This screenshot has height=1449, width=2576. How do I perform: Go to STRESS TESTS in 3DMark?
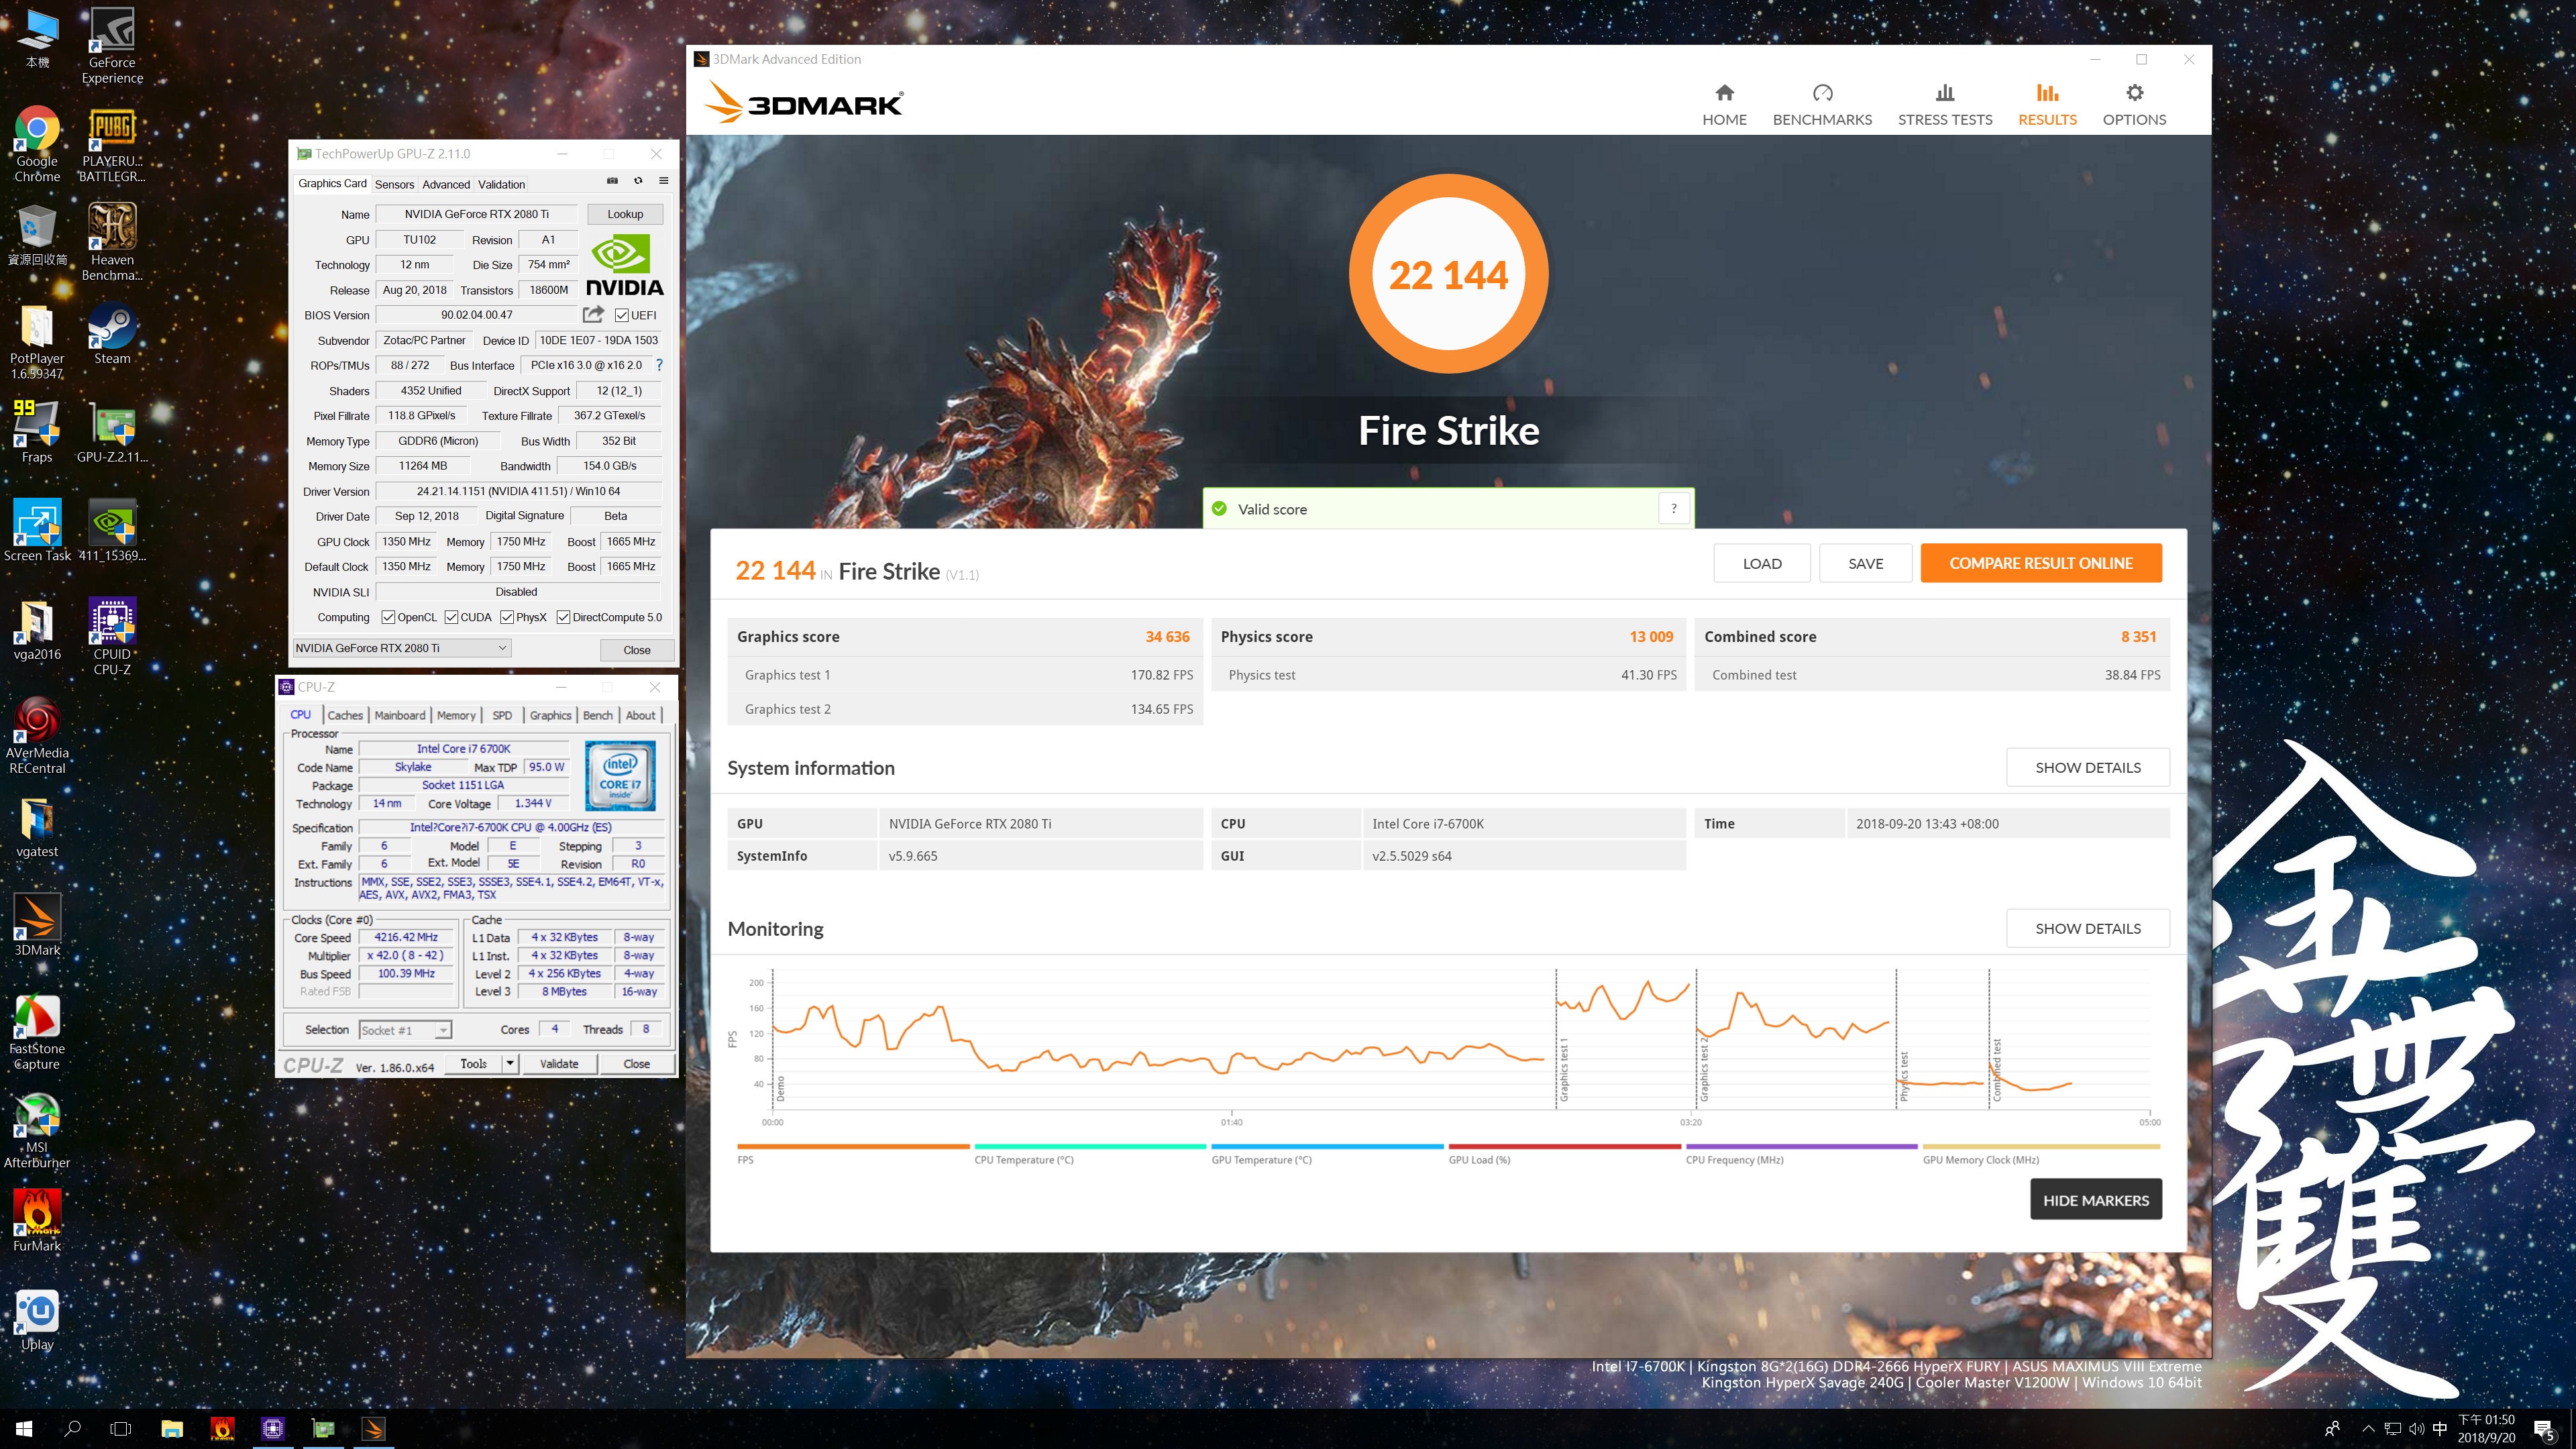coord(1945,105)
